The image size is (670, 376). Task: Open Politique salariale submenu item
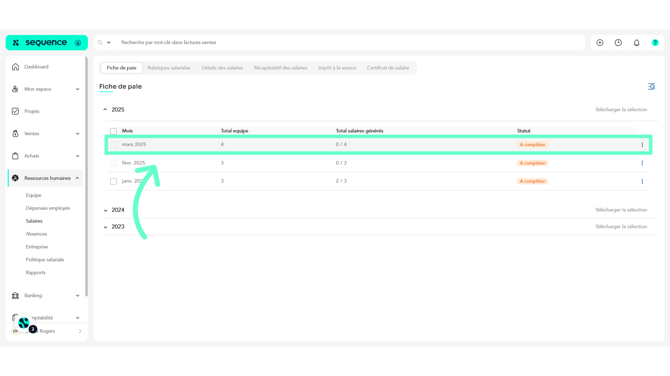[45, 260]
